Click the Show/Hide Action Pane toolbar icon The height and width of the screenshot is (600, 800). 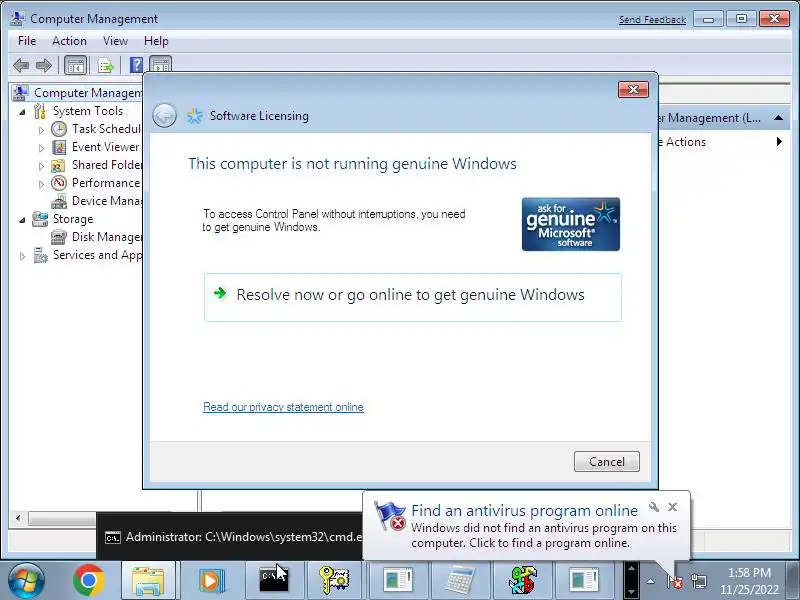(x=161, y=65)
